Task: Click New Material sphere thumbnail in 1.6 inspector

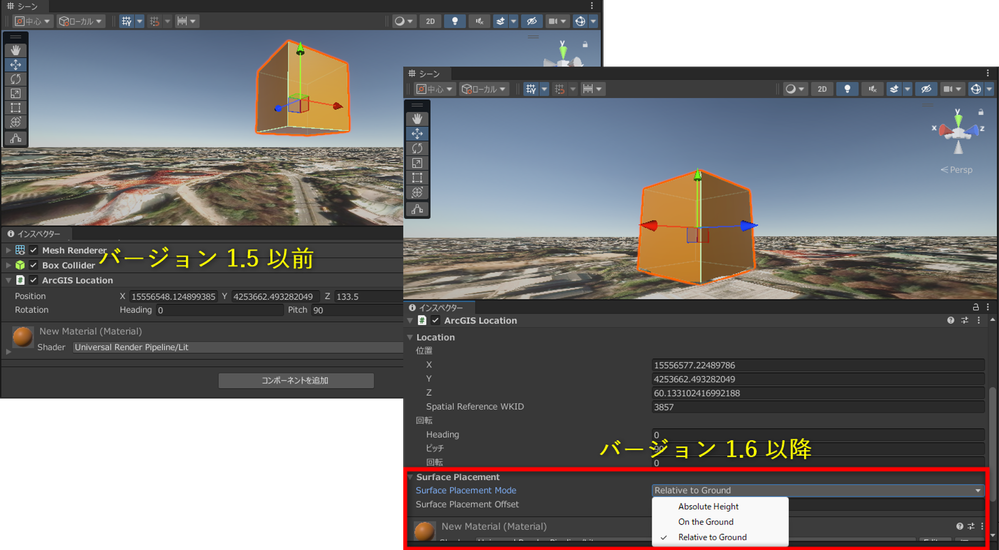Action: click(x=424, y=532)
